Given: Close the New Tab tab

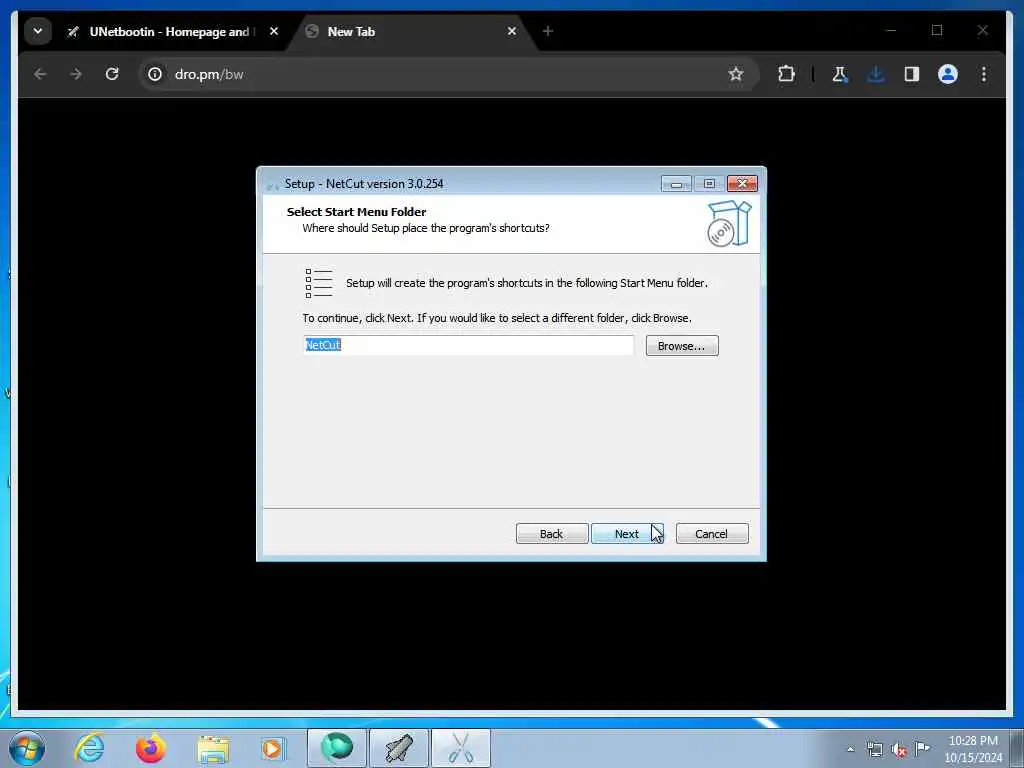Looking at the screenshot, I should pos(512,31).
